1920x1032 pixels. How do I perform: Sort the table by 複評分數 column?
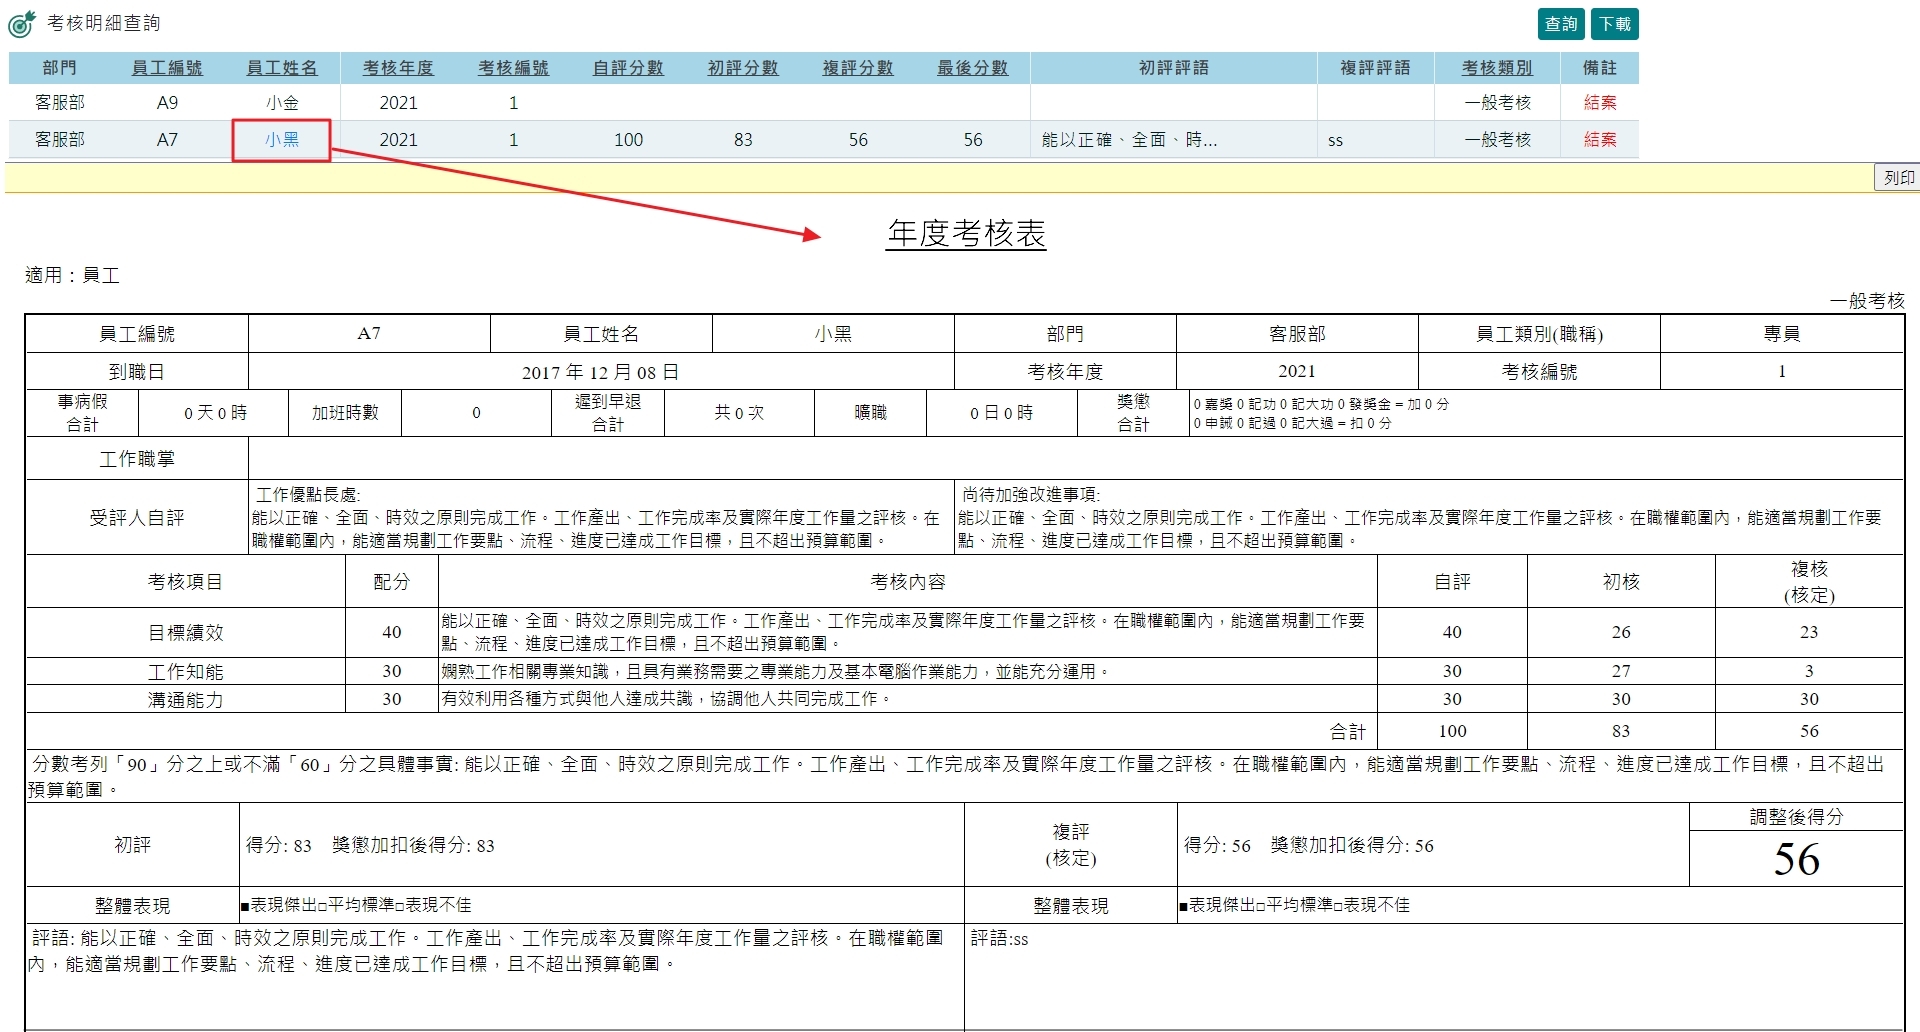[x=857, y=68]
